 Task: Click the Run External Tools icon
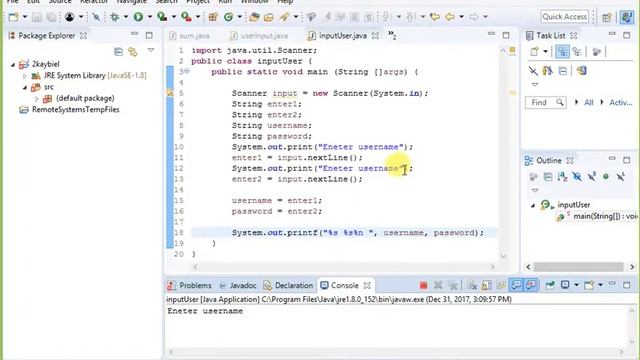click(186, 17)
